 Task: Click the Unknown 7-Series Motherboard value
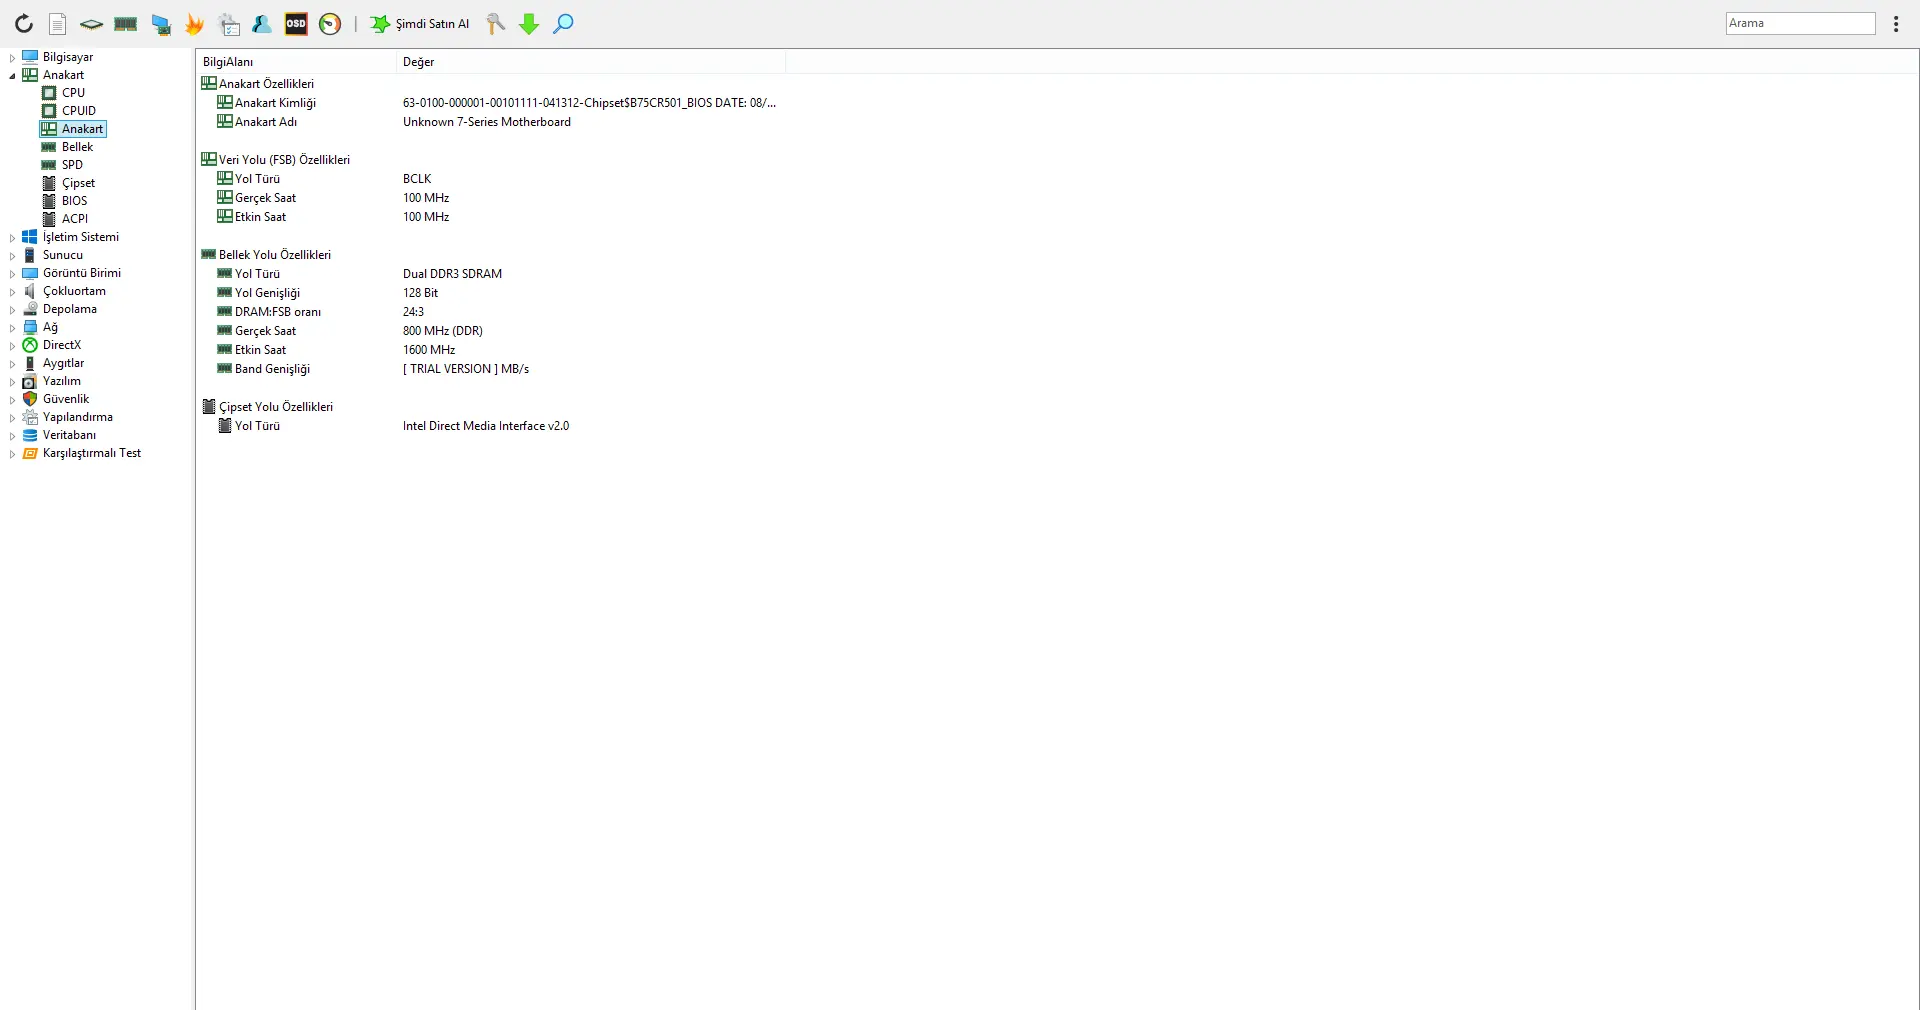click(487, 122)
